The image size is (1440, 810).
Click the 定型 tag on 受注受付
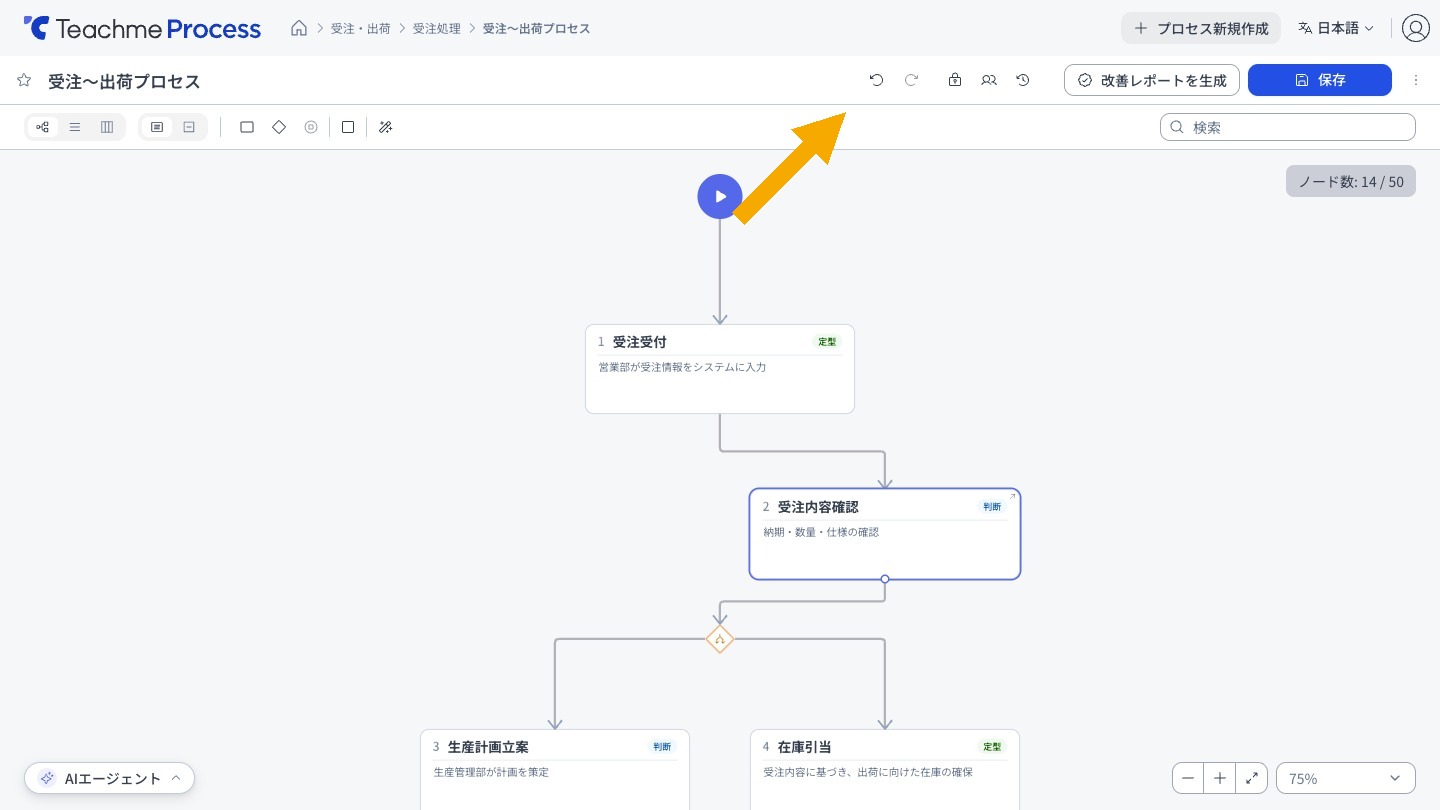tap(827, 342)
